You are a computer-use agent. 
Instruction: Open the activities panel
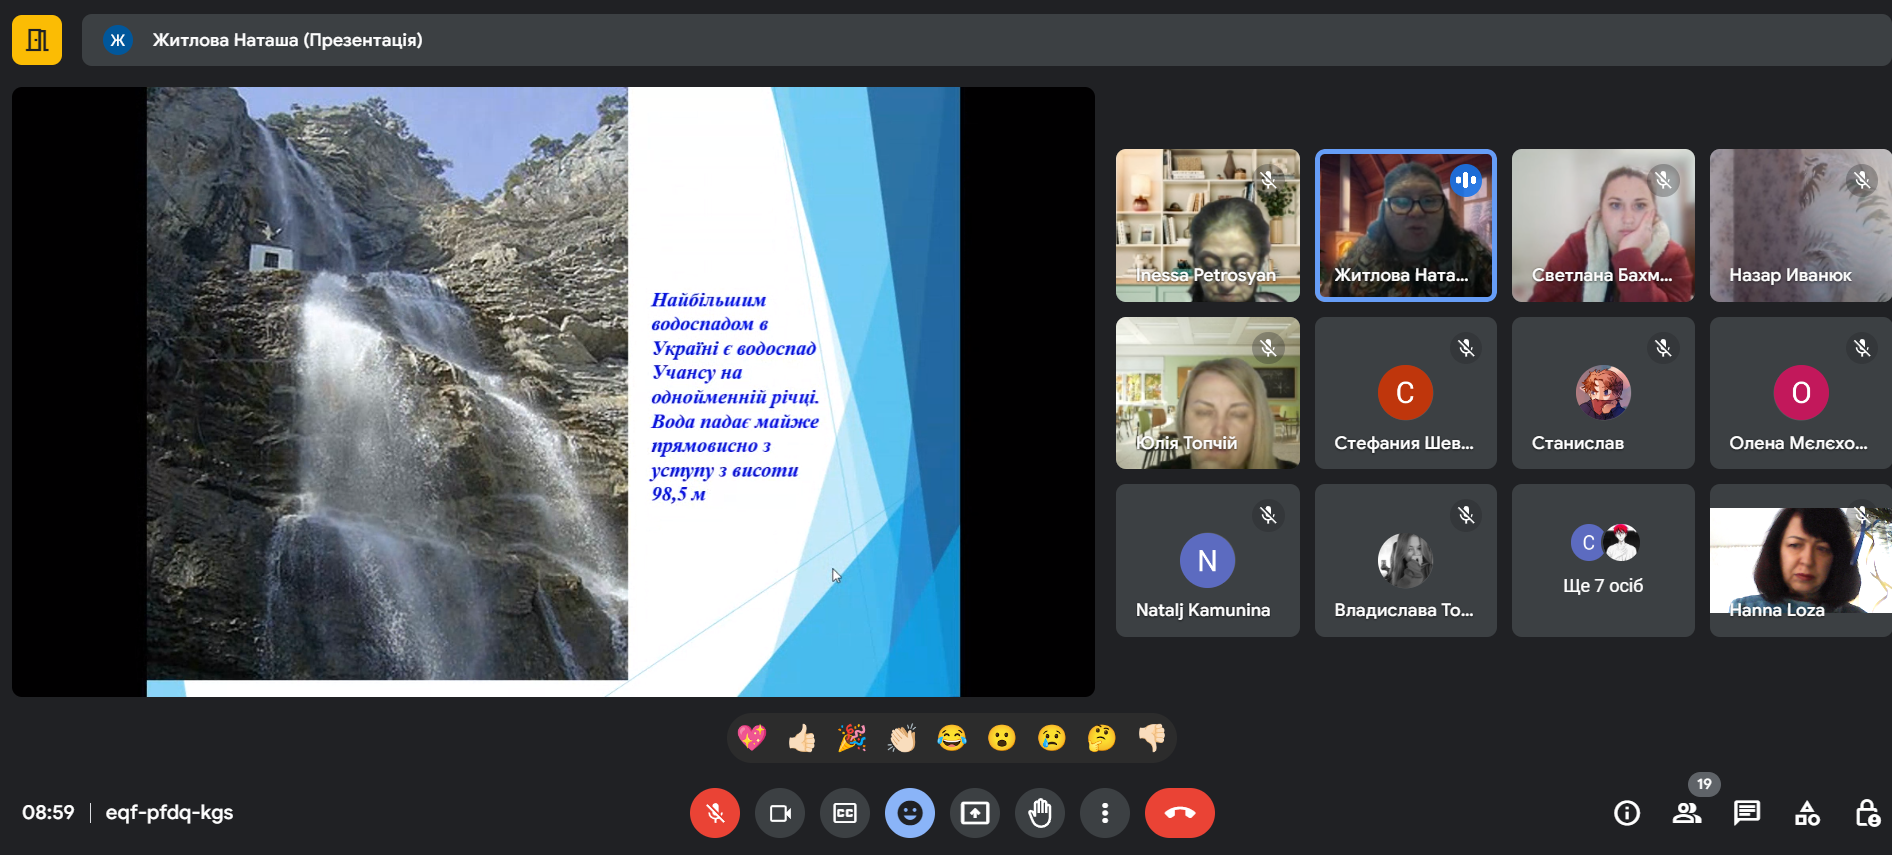click(1807, 813)
